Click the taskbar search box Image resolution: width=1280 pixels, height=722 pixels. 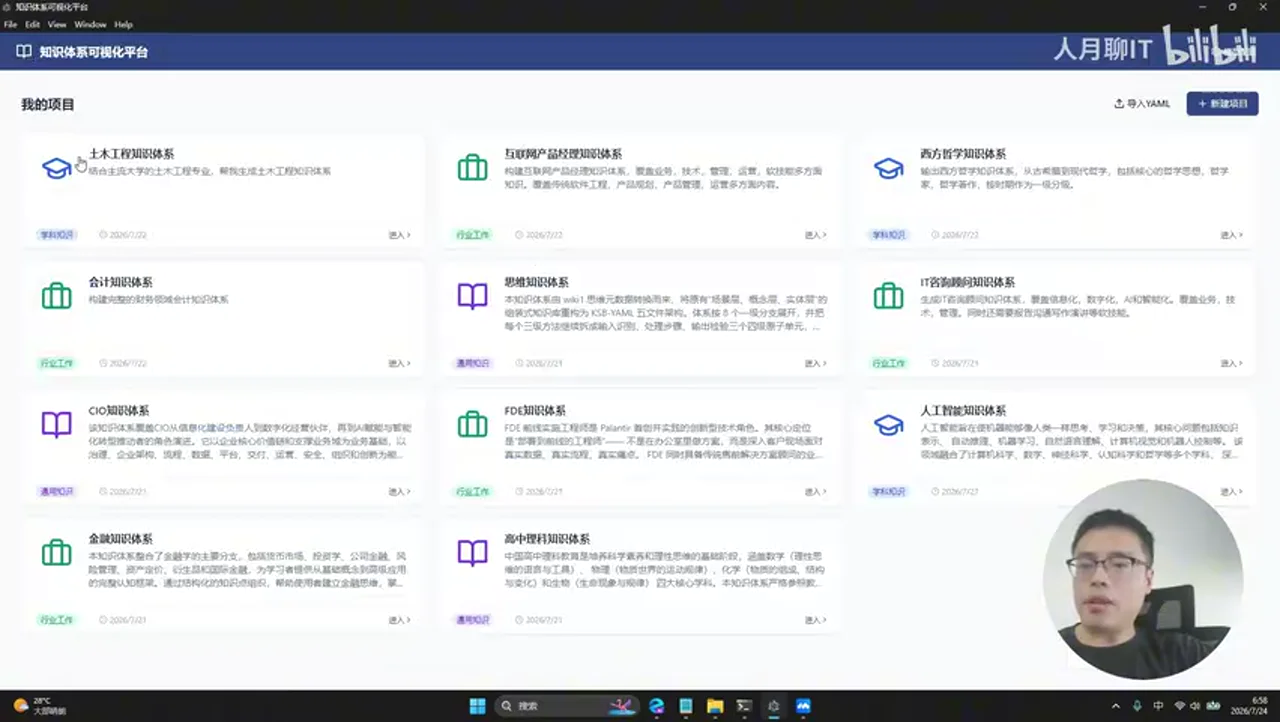point(566,705)
